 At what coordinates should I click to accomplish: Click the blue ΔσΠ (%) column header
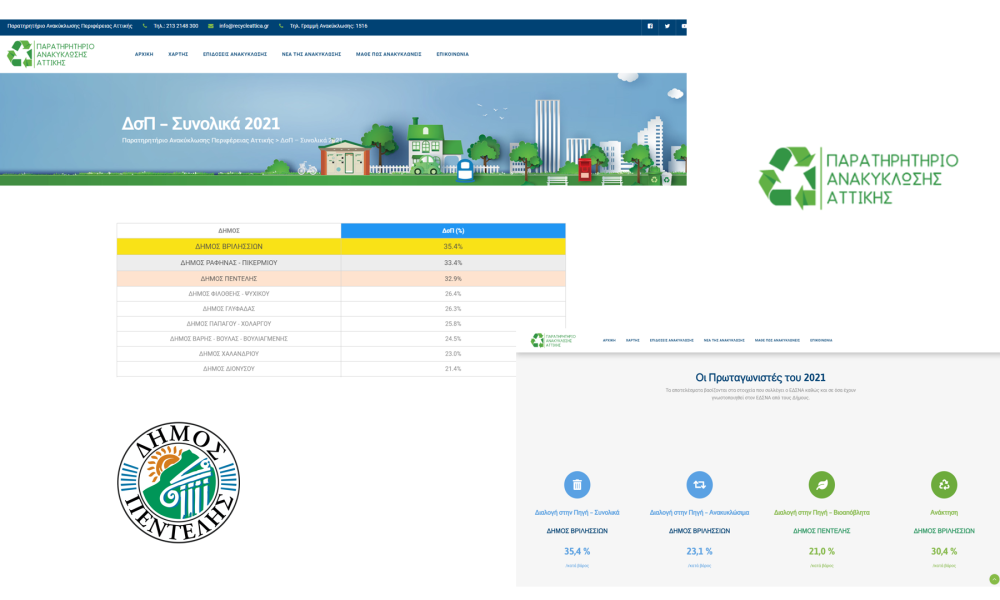pyautogui.click(x=453, y=231)
